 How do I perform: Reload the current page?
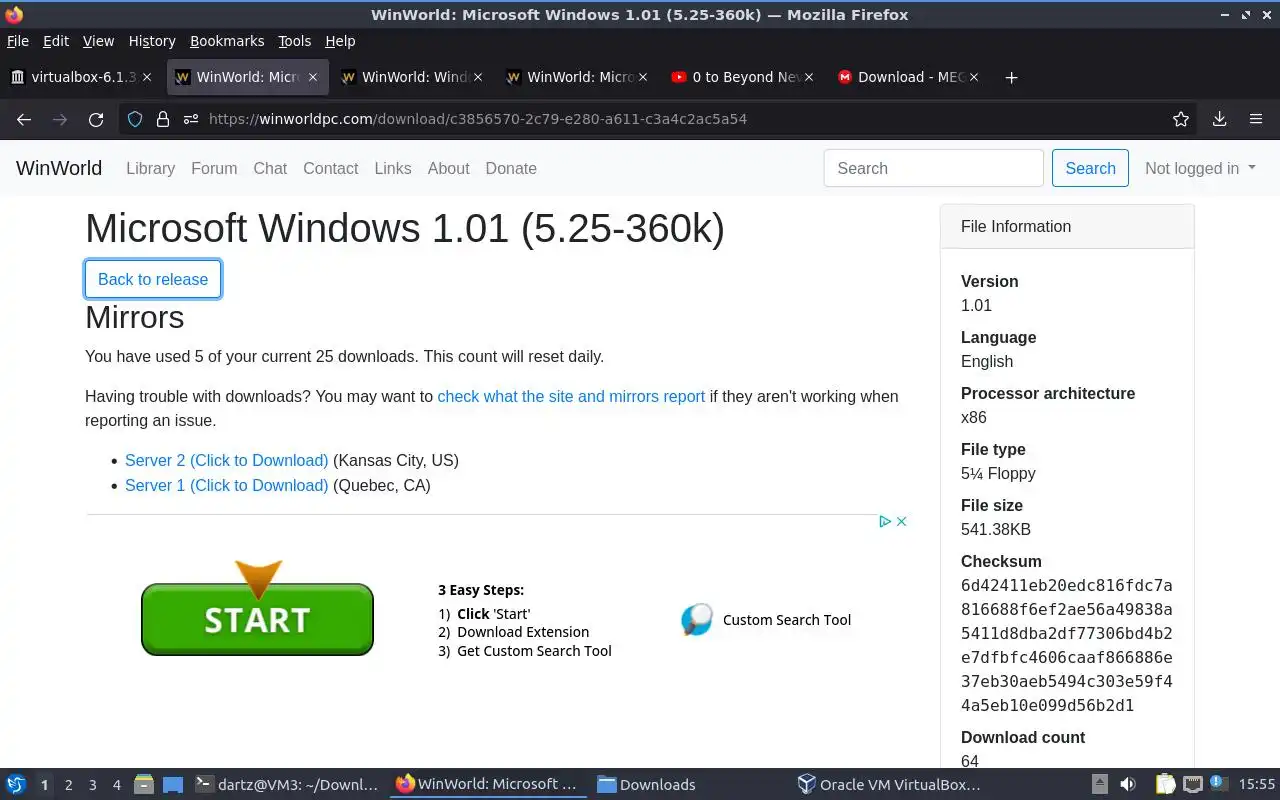click(x=96, y=119)
